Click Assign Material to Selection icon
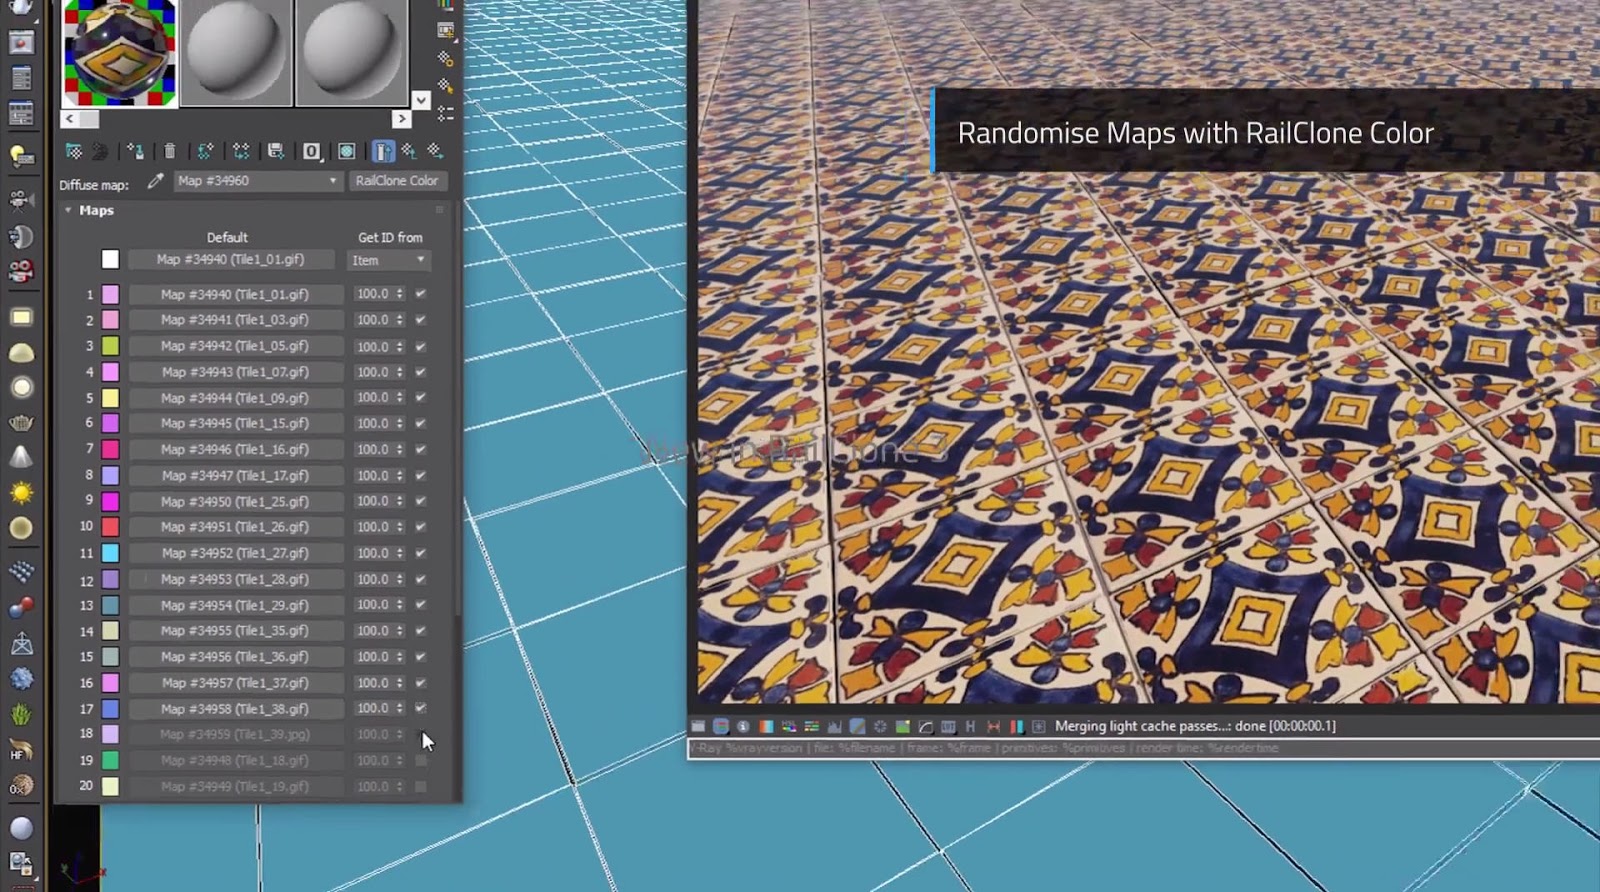This screenshot has width=1600, height=892. click(135, 151)
